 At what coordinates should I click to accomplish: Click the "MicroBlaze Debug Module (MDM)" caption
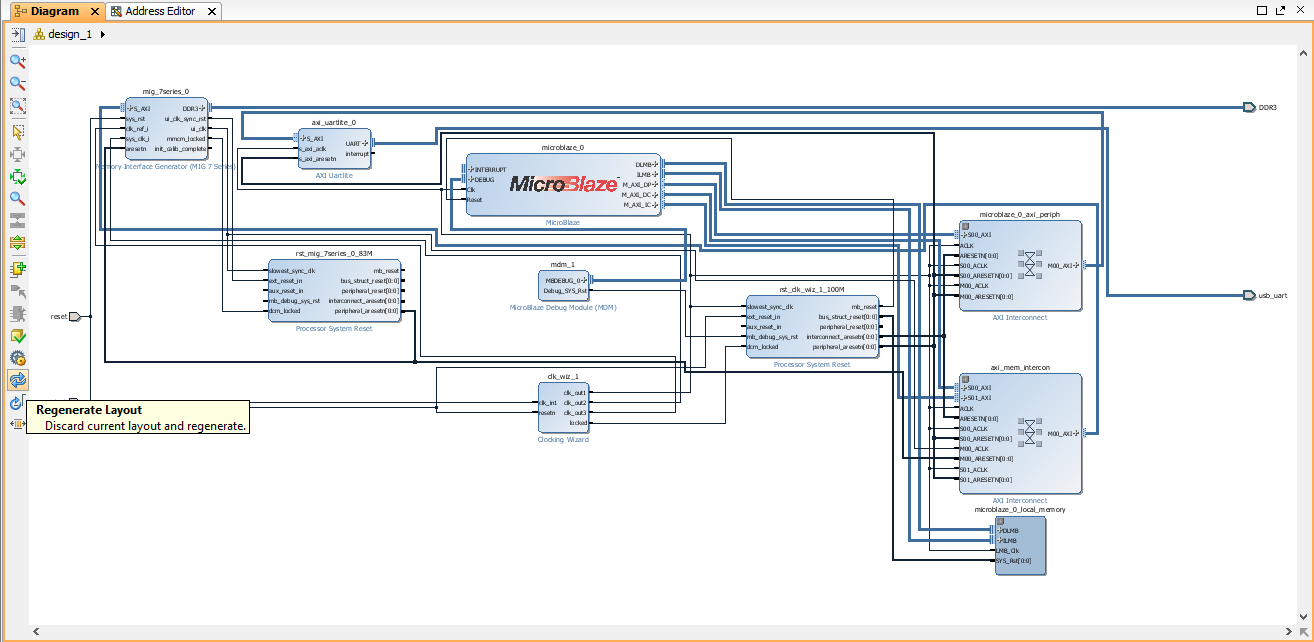(564, 308)
